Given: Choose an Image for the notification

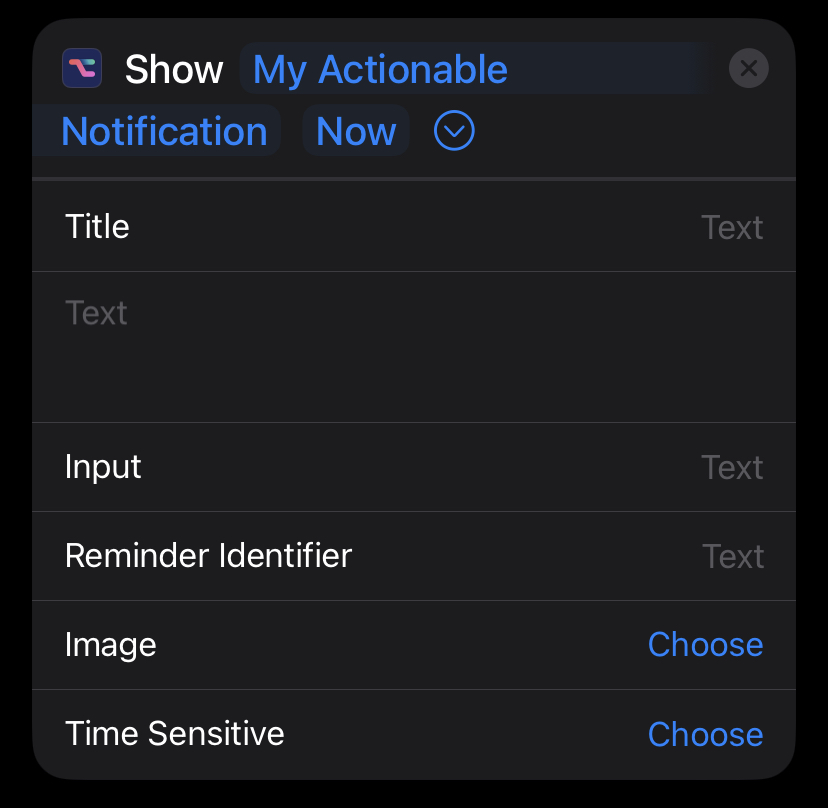Looking at the screenshot, I should point(705,645).
